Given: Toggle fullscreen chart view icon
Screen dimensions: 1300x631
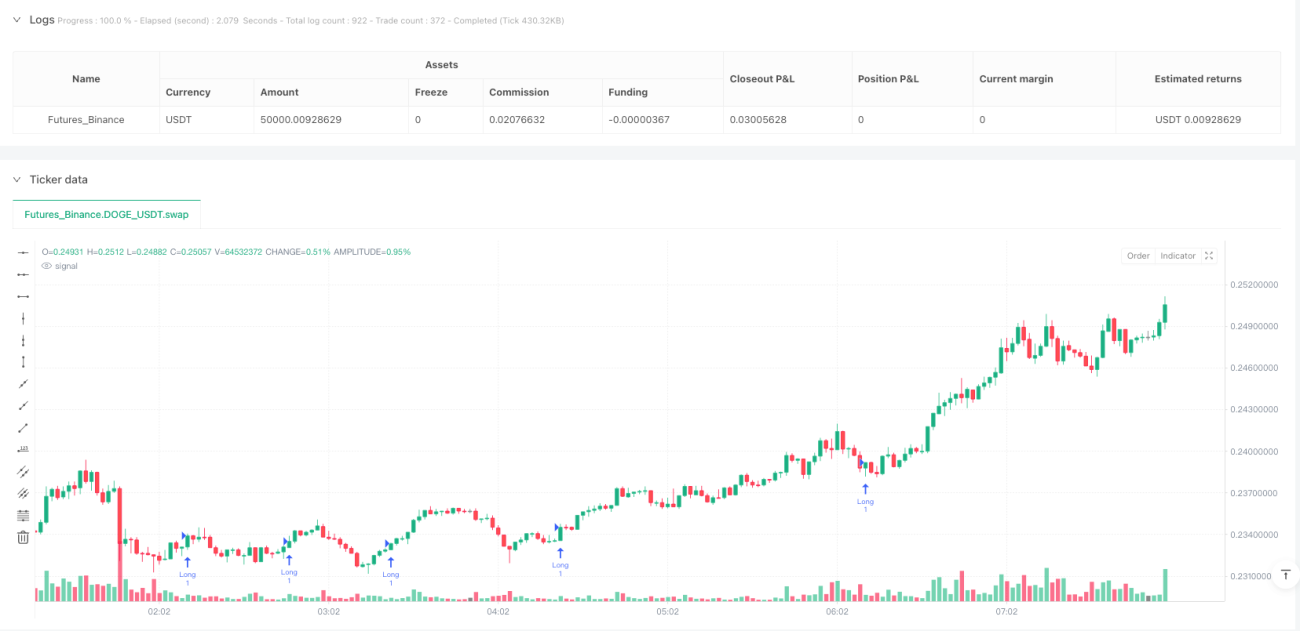Looking at the screenshot, I should [1209, 256].
